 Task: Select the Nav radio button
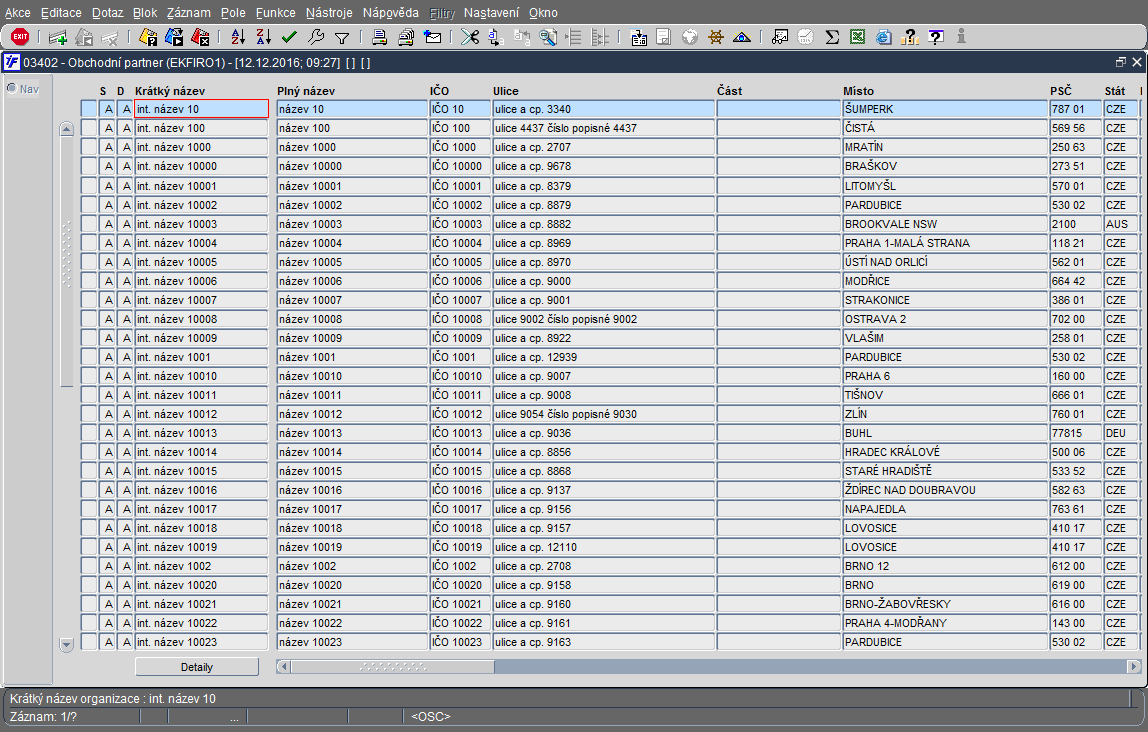click(x=12, y=89)
